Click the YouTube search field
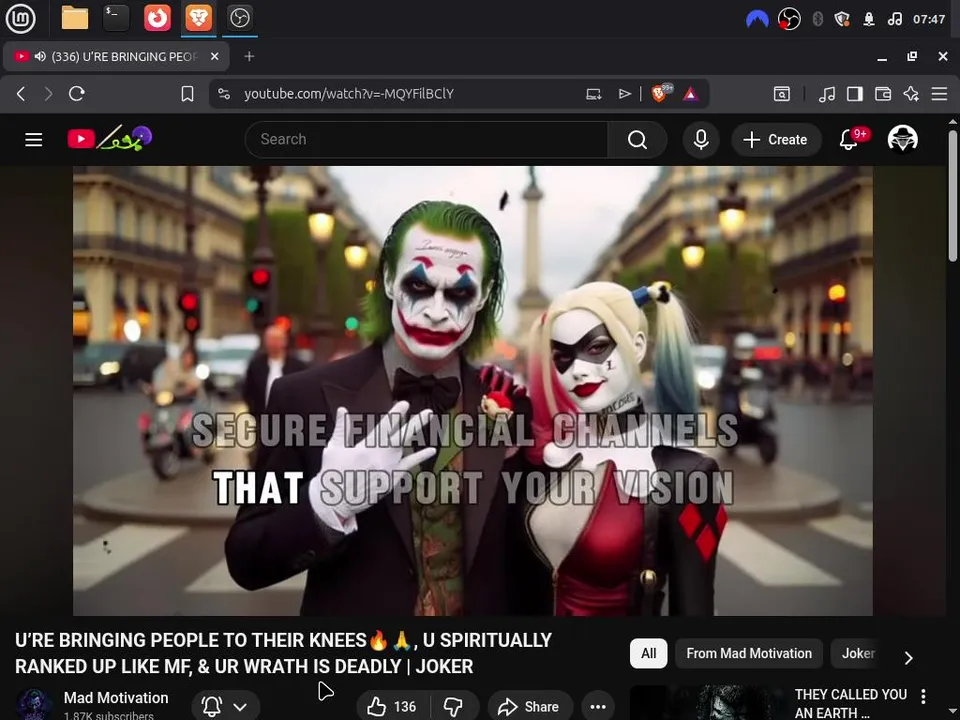 pos(426,140)
